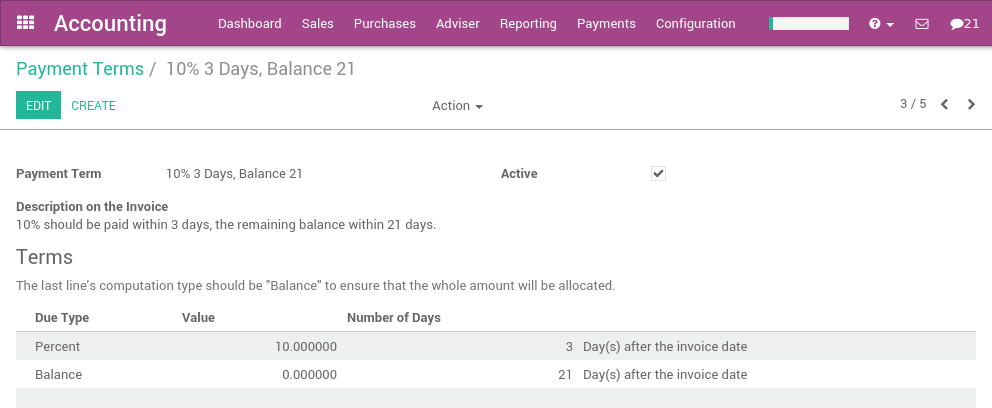
Task: Open the Sales menu
Action: [317, 24]
